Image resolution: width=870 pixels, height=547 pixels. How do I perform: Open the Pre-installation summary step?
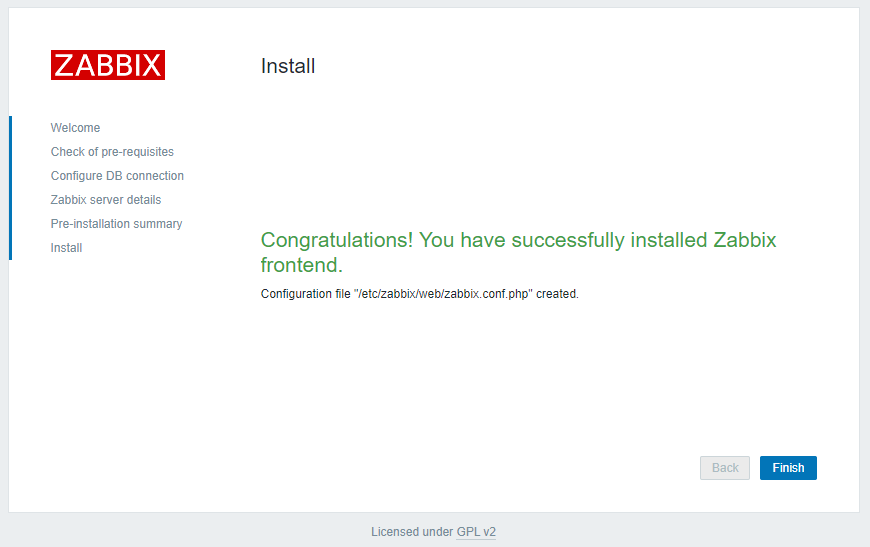(116, 224)
